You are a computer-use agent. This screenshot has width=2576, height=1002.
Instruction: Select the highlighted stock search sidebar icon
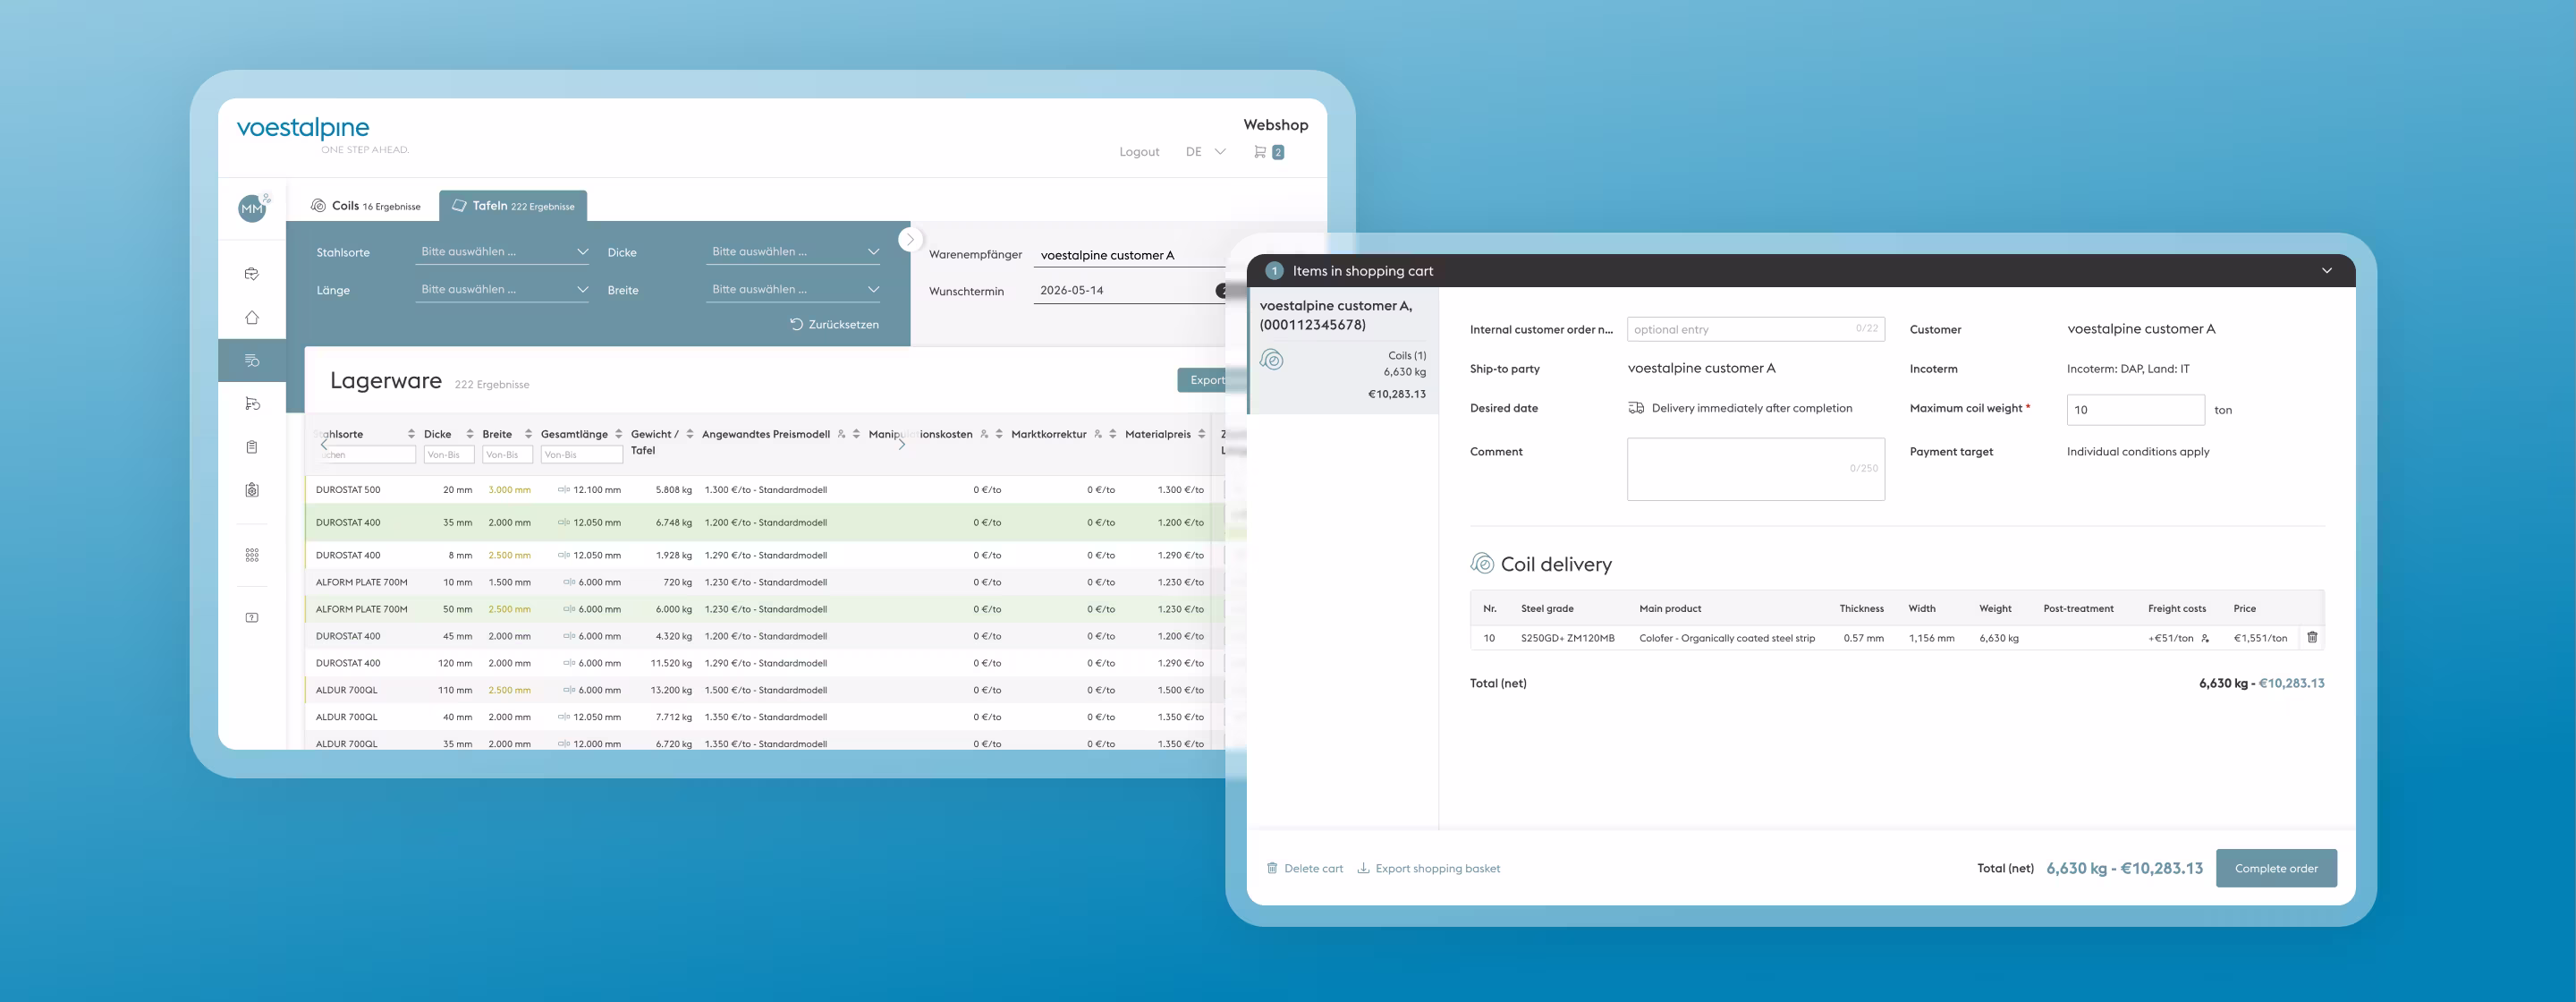point(252,361)
